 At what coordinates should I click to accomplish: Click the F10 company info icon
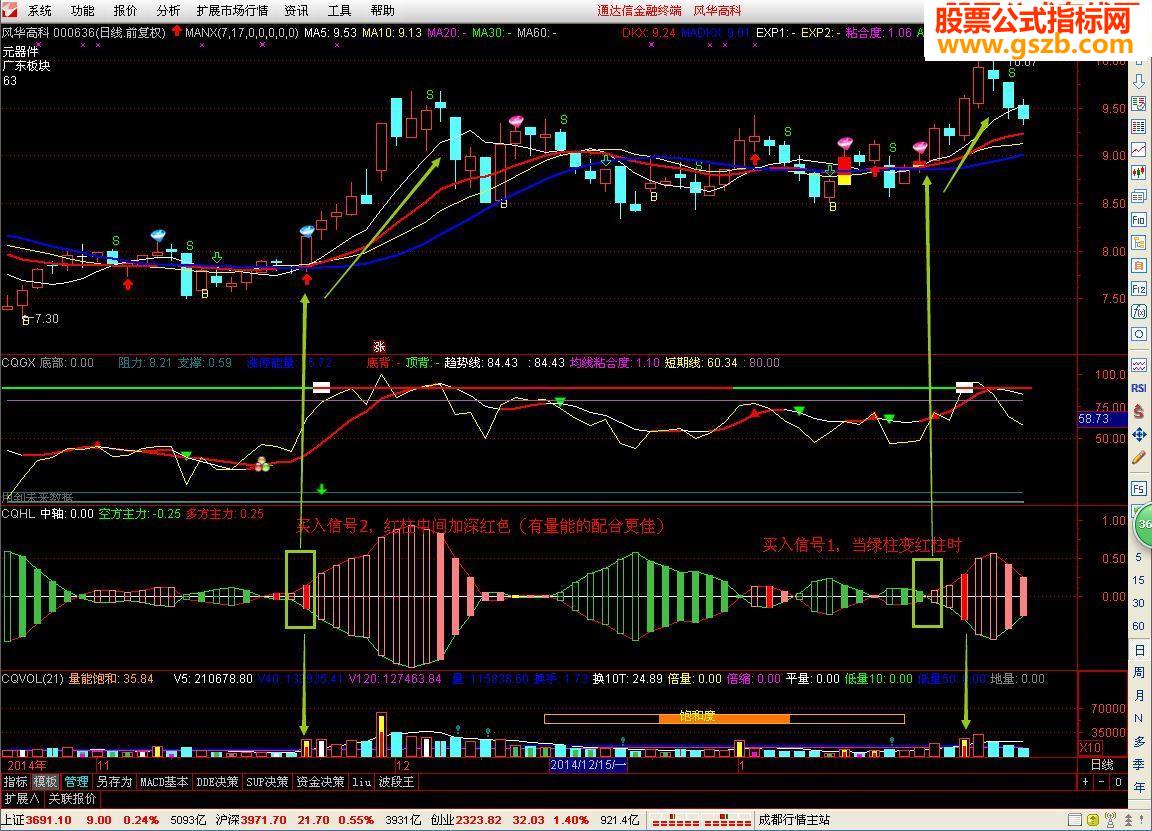point(1139,220)
